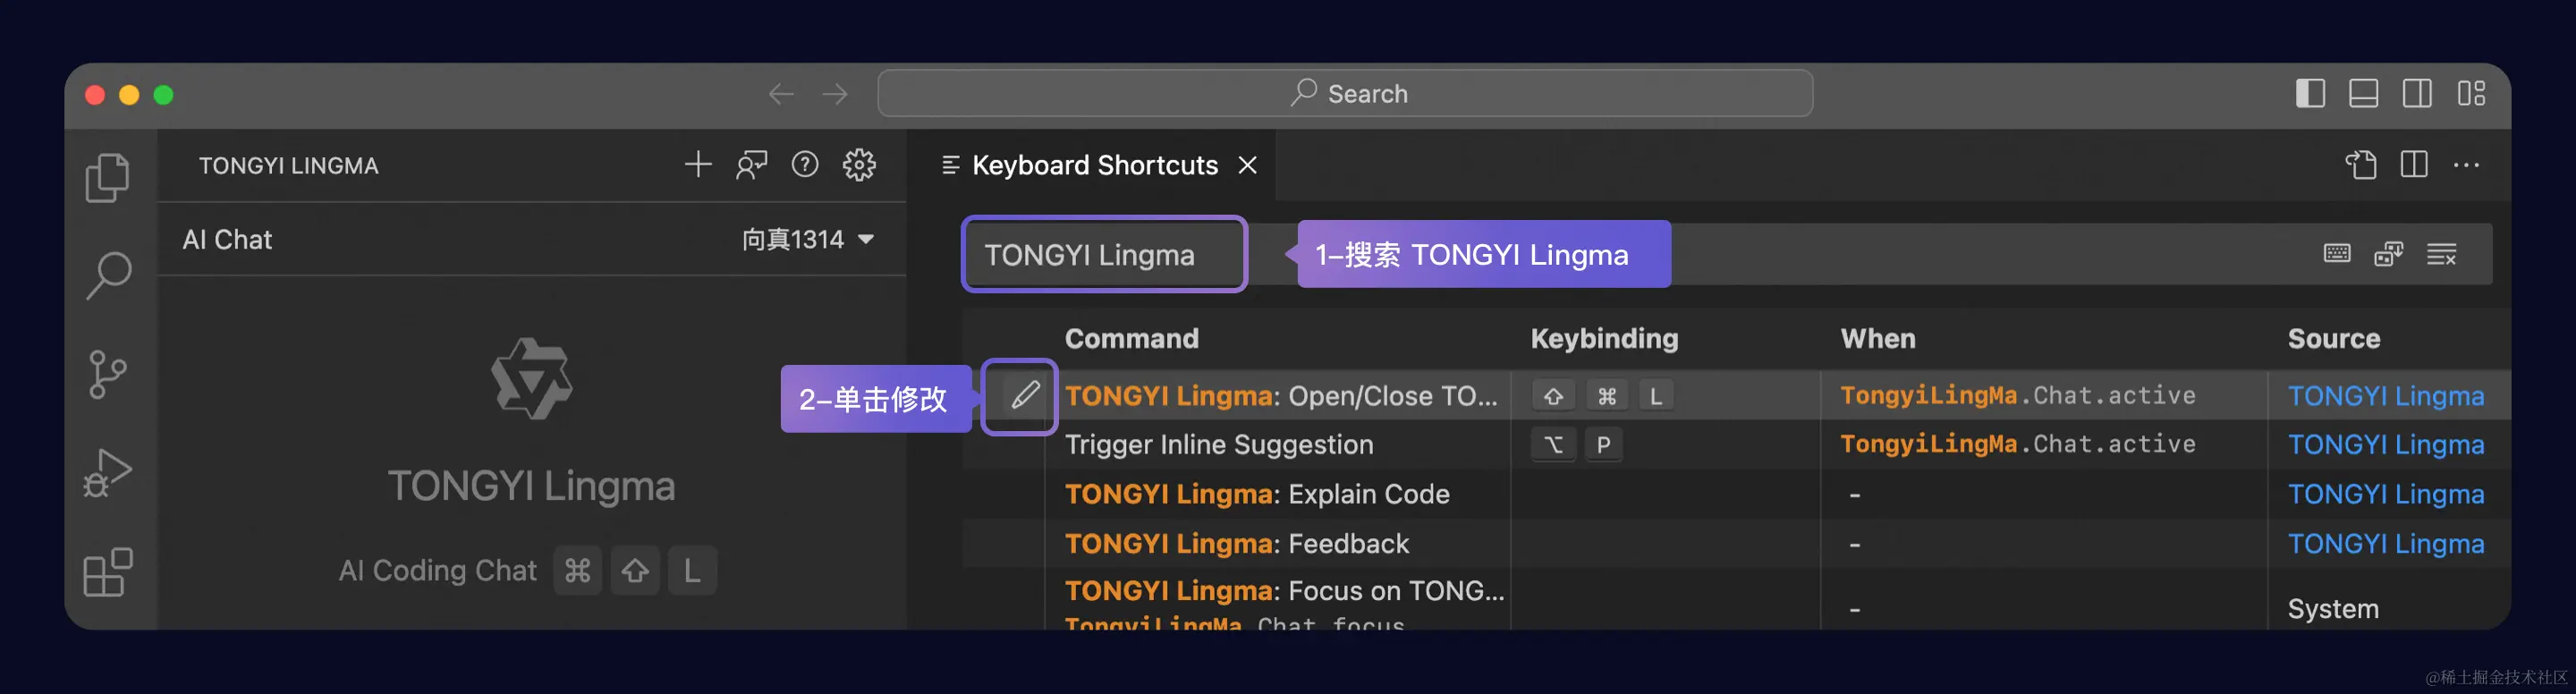Select the AI Chat tab in TONGYI LINGMA

[226, 239]
